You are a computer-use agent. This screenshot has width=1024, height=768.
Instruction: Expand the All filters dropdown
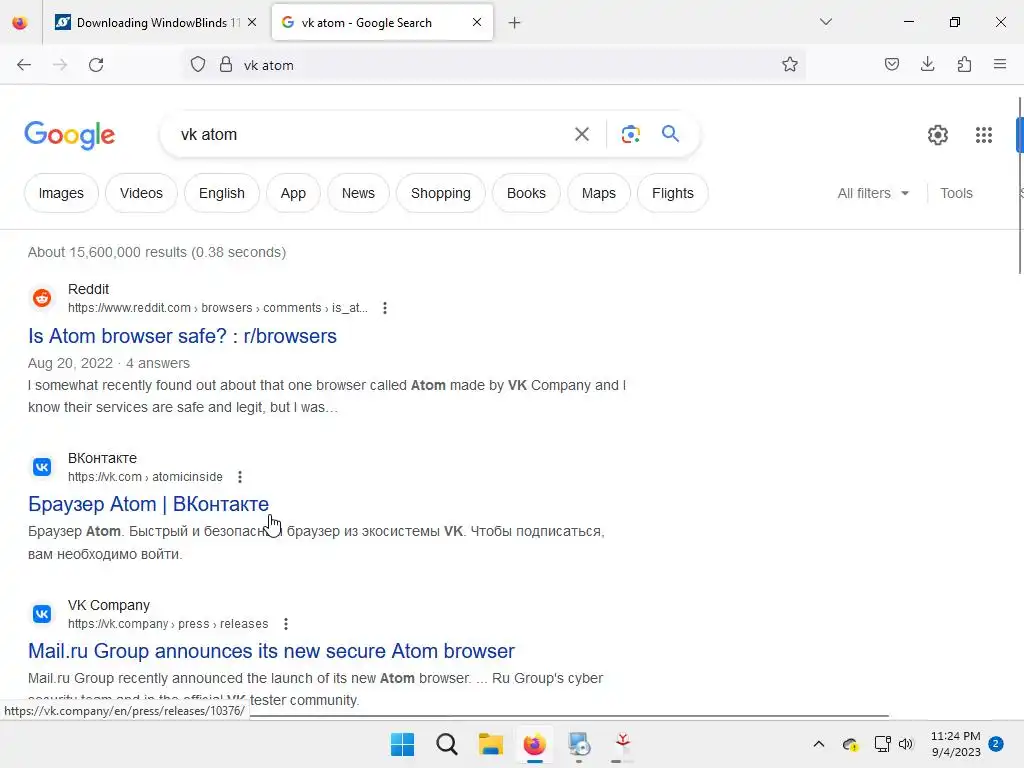[873, 193]
